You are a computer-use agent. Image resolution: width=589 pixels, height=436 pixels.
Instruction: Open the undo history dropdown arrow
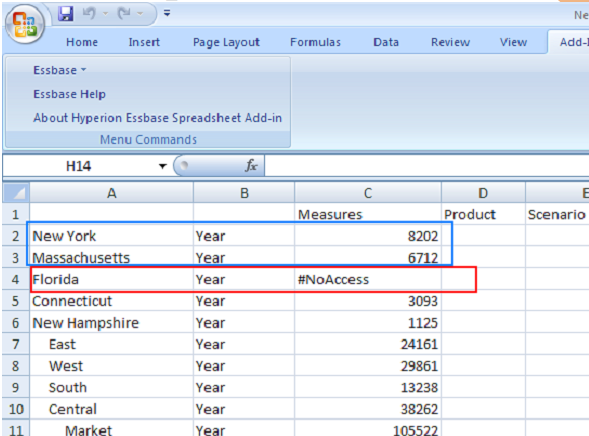pyautogui.click(x=105, y=14)
